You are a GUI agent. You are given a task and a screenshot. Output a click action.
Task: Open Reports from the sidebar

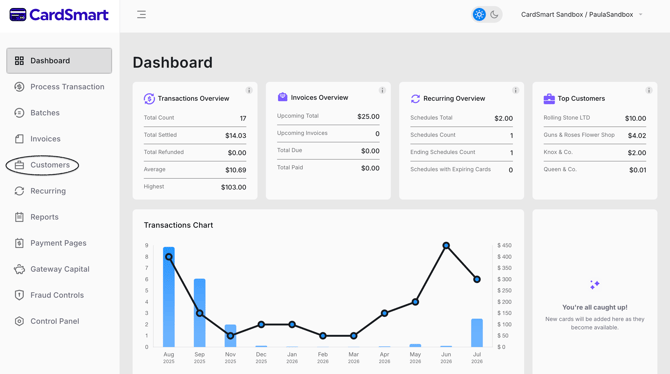point(59,217)
